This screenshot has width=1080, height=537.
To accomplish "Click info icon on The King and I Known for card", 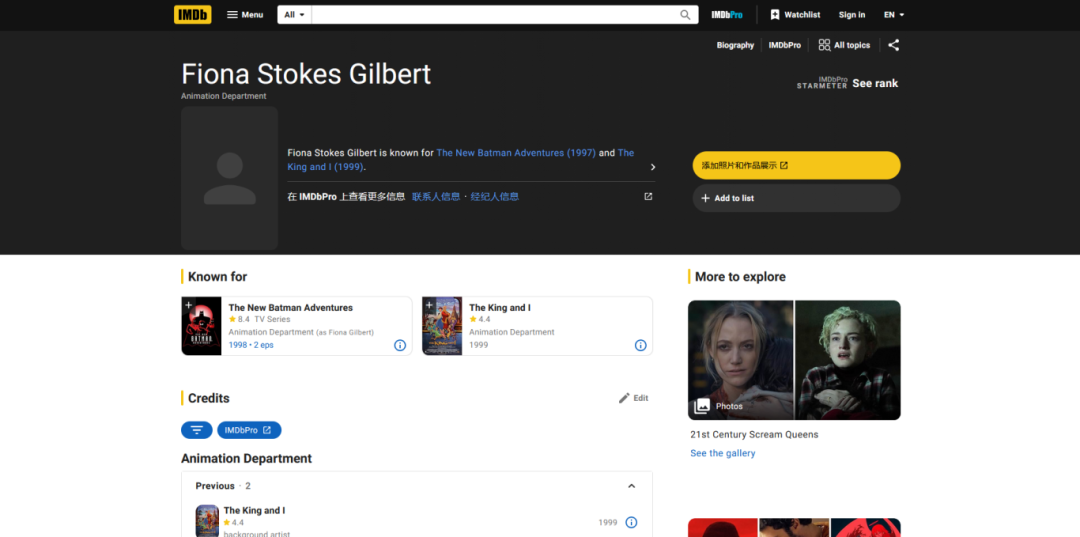I will tap(641, 345).
